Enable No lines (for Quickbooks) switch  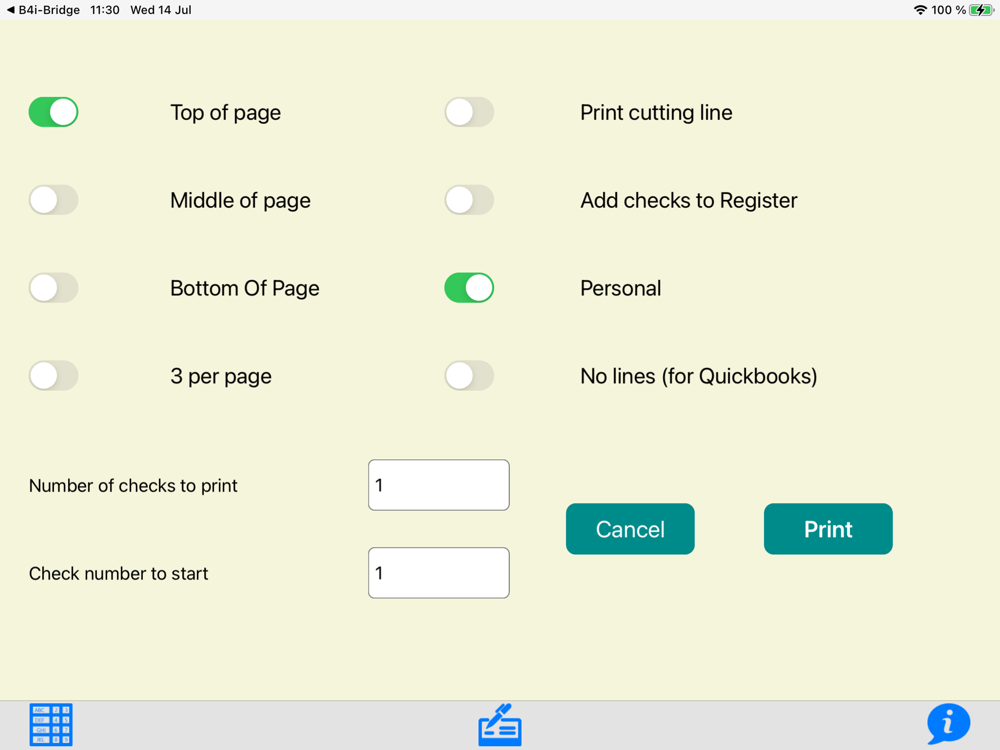469,376
